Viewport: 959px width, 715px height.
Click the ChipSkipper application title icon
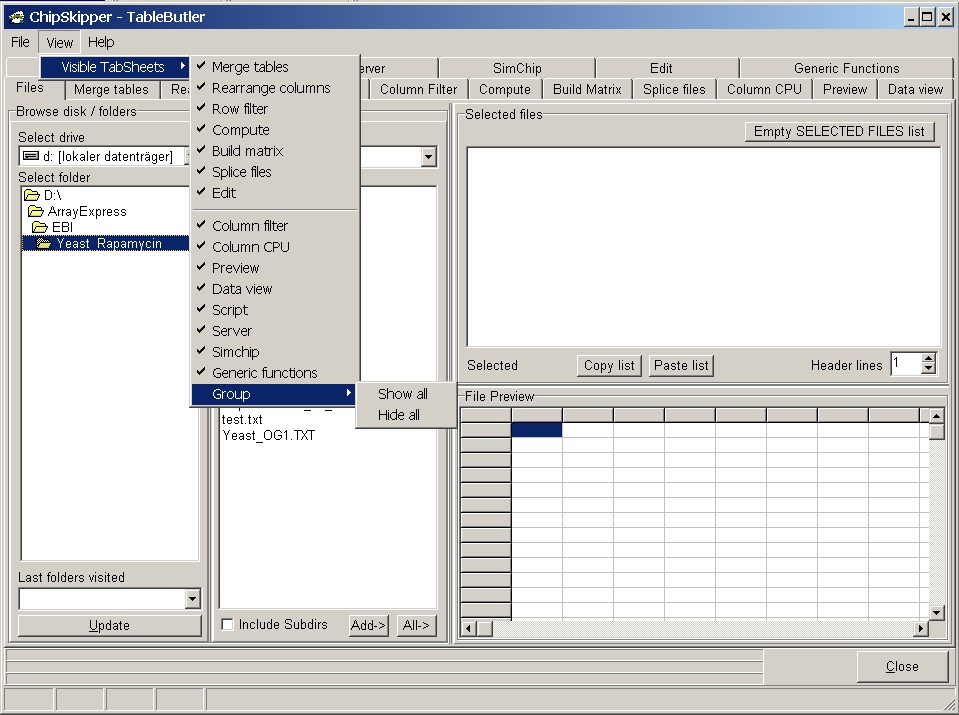pyautogui.click(x=16, y=16)
